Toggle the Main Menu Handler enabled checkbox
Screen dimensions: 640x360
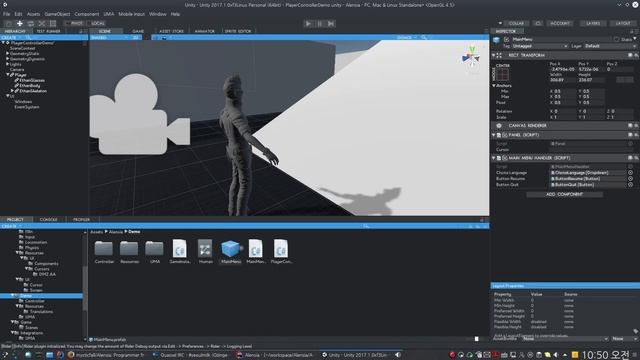coord(505,158)
